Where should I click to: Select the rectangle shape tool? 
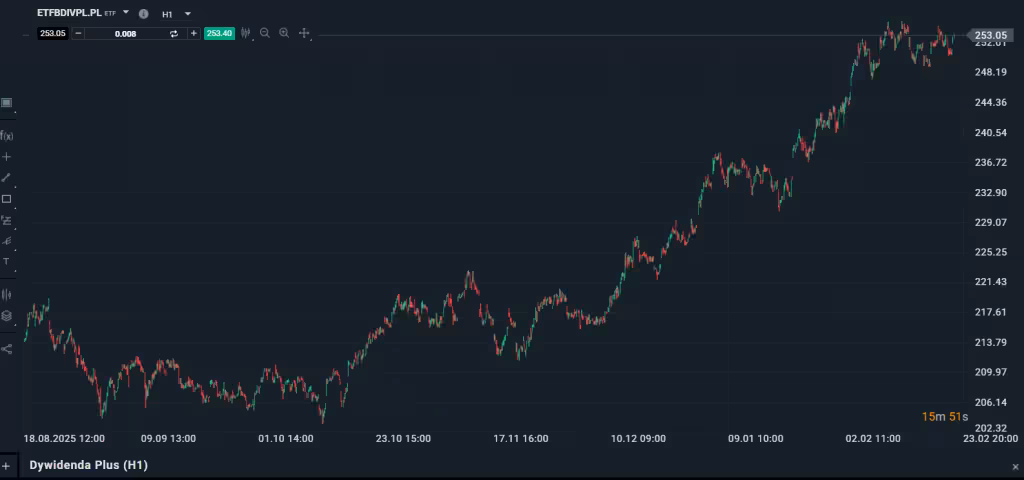[x=6, y=199]
